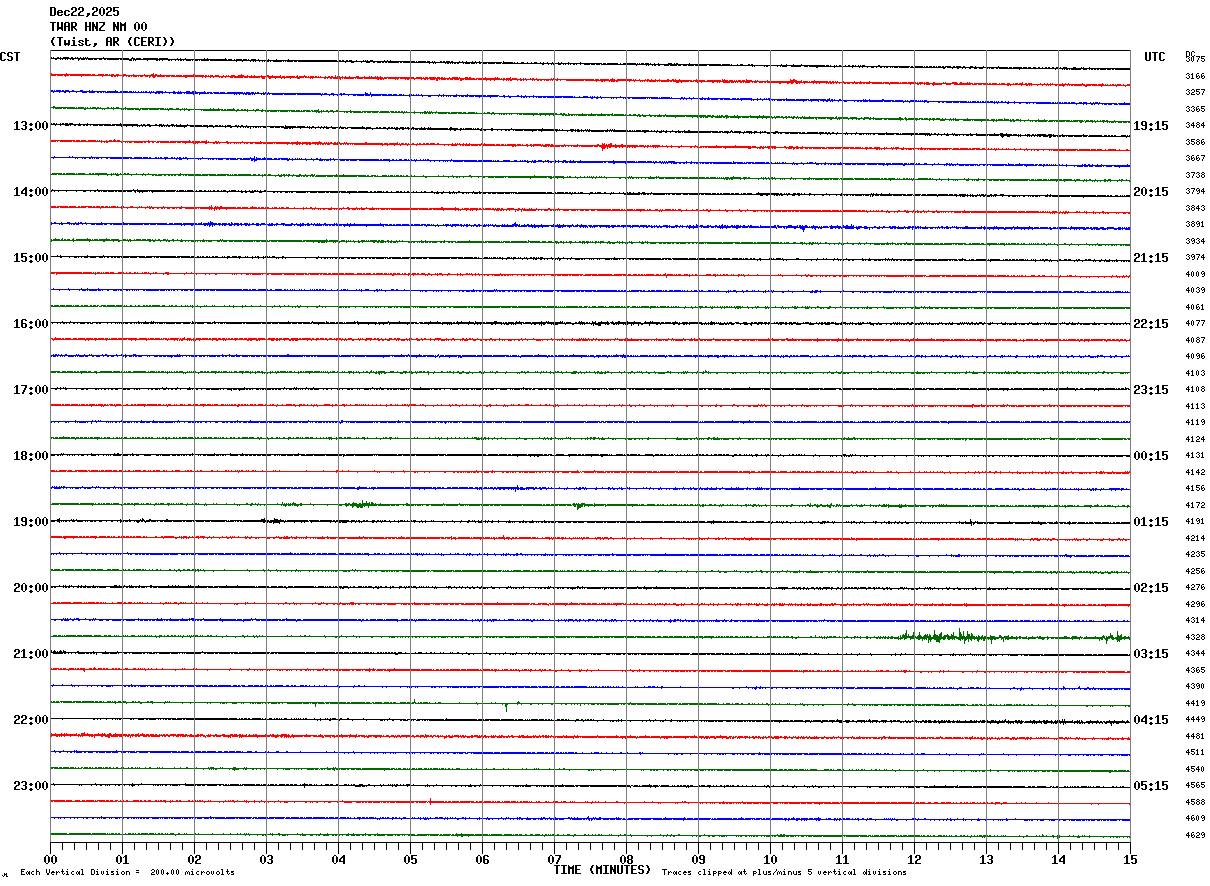
Task: Click the DC offset value 4276
Action: coord(1195,588)
